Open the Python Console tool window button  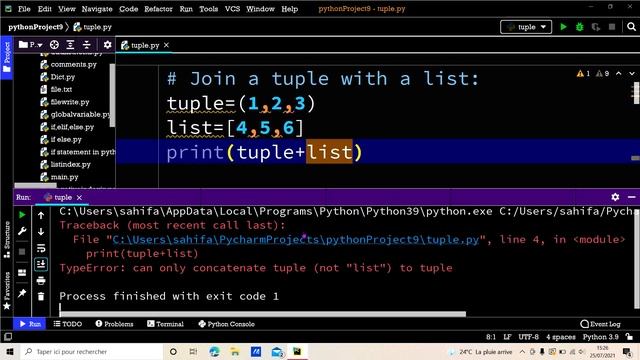point(227,324)
